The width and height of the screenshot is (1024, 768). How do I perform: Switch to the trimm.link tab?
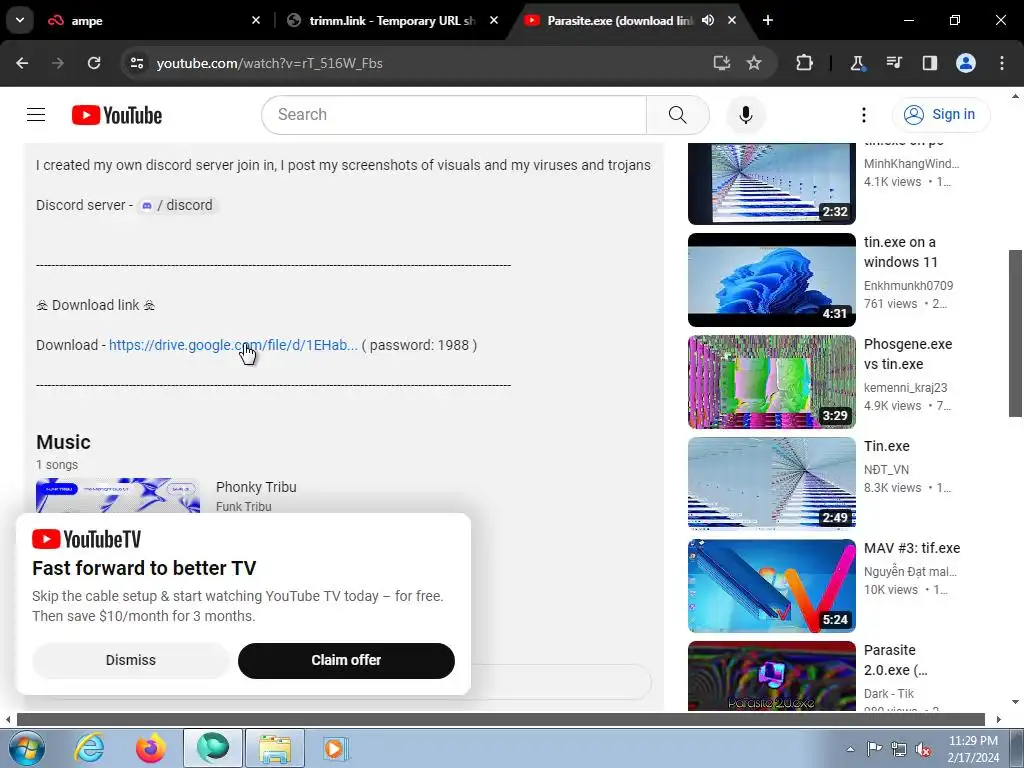(392, 21)
